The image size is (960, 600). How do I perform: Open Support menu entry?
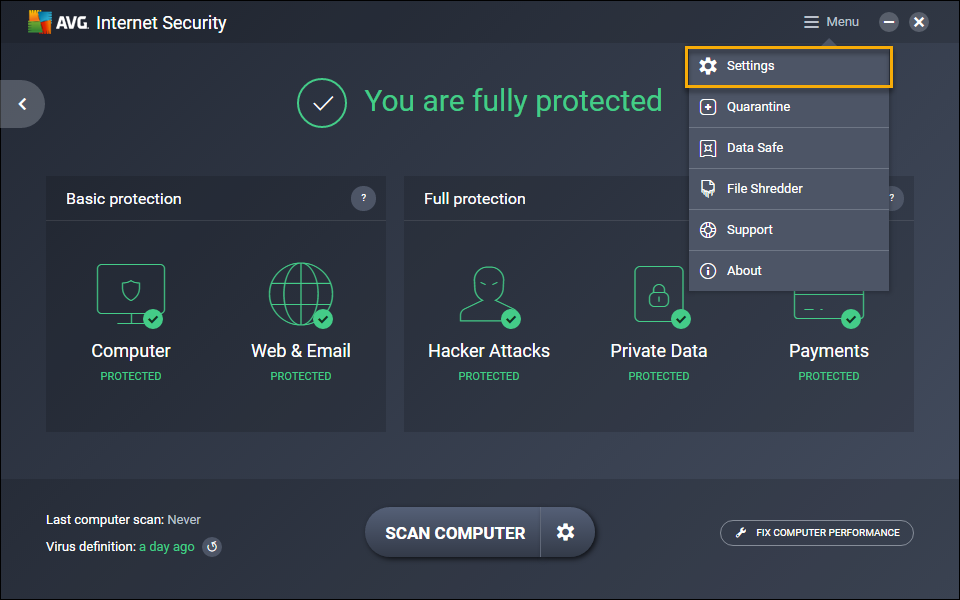[788, 230]
